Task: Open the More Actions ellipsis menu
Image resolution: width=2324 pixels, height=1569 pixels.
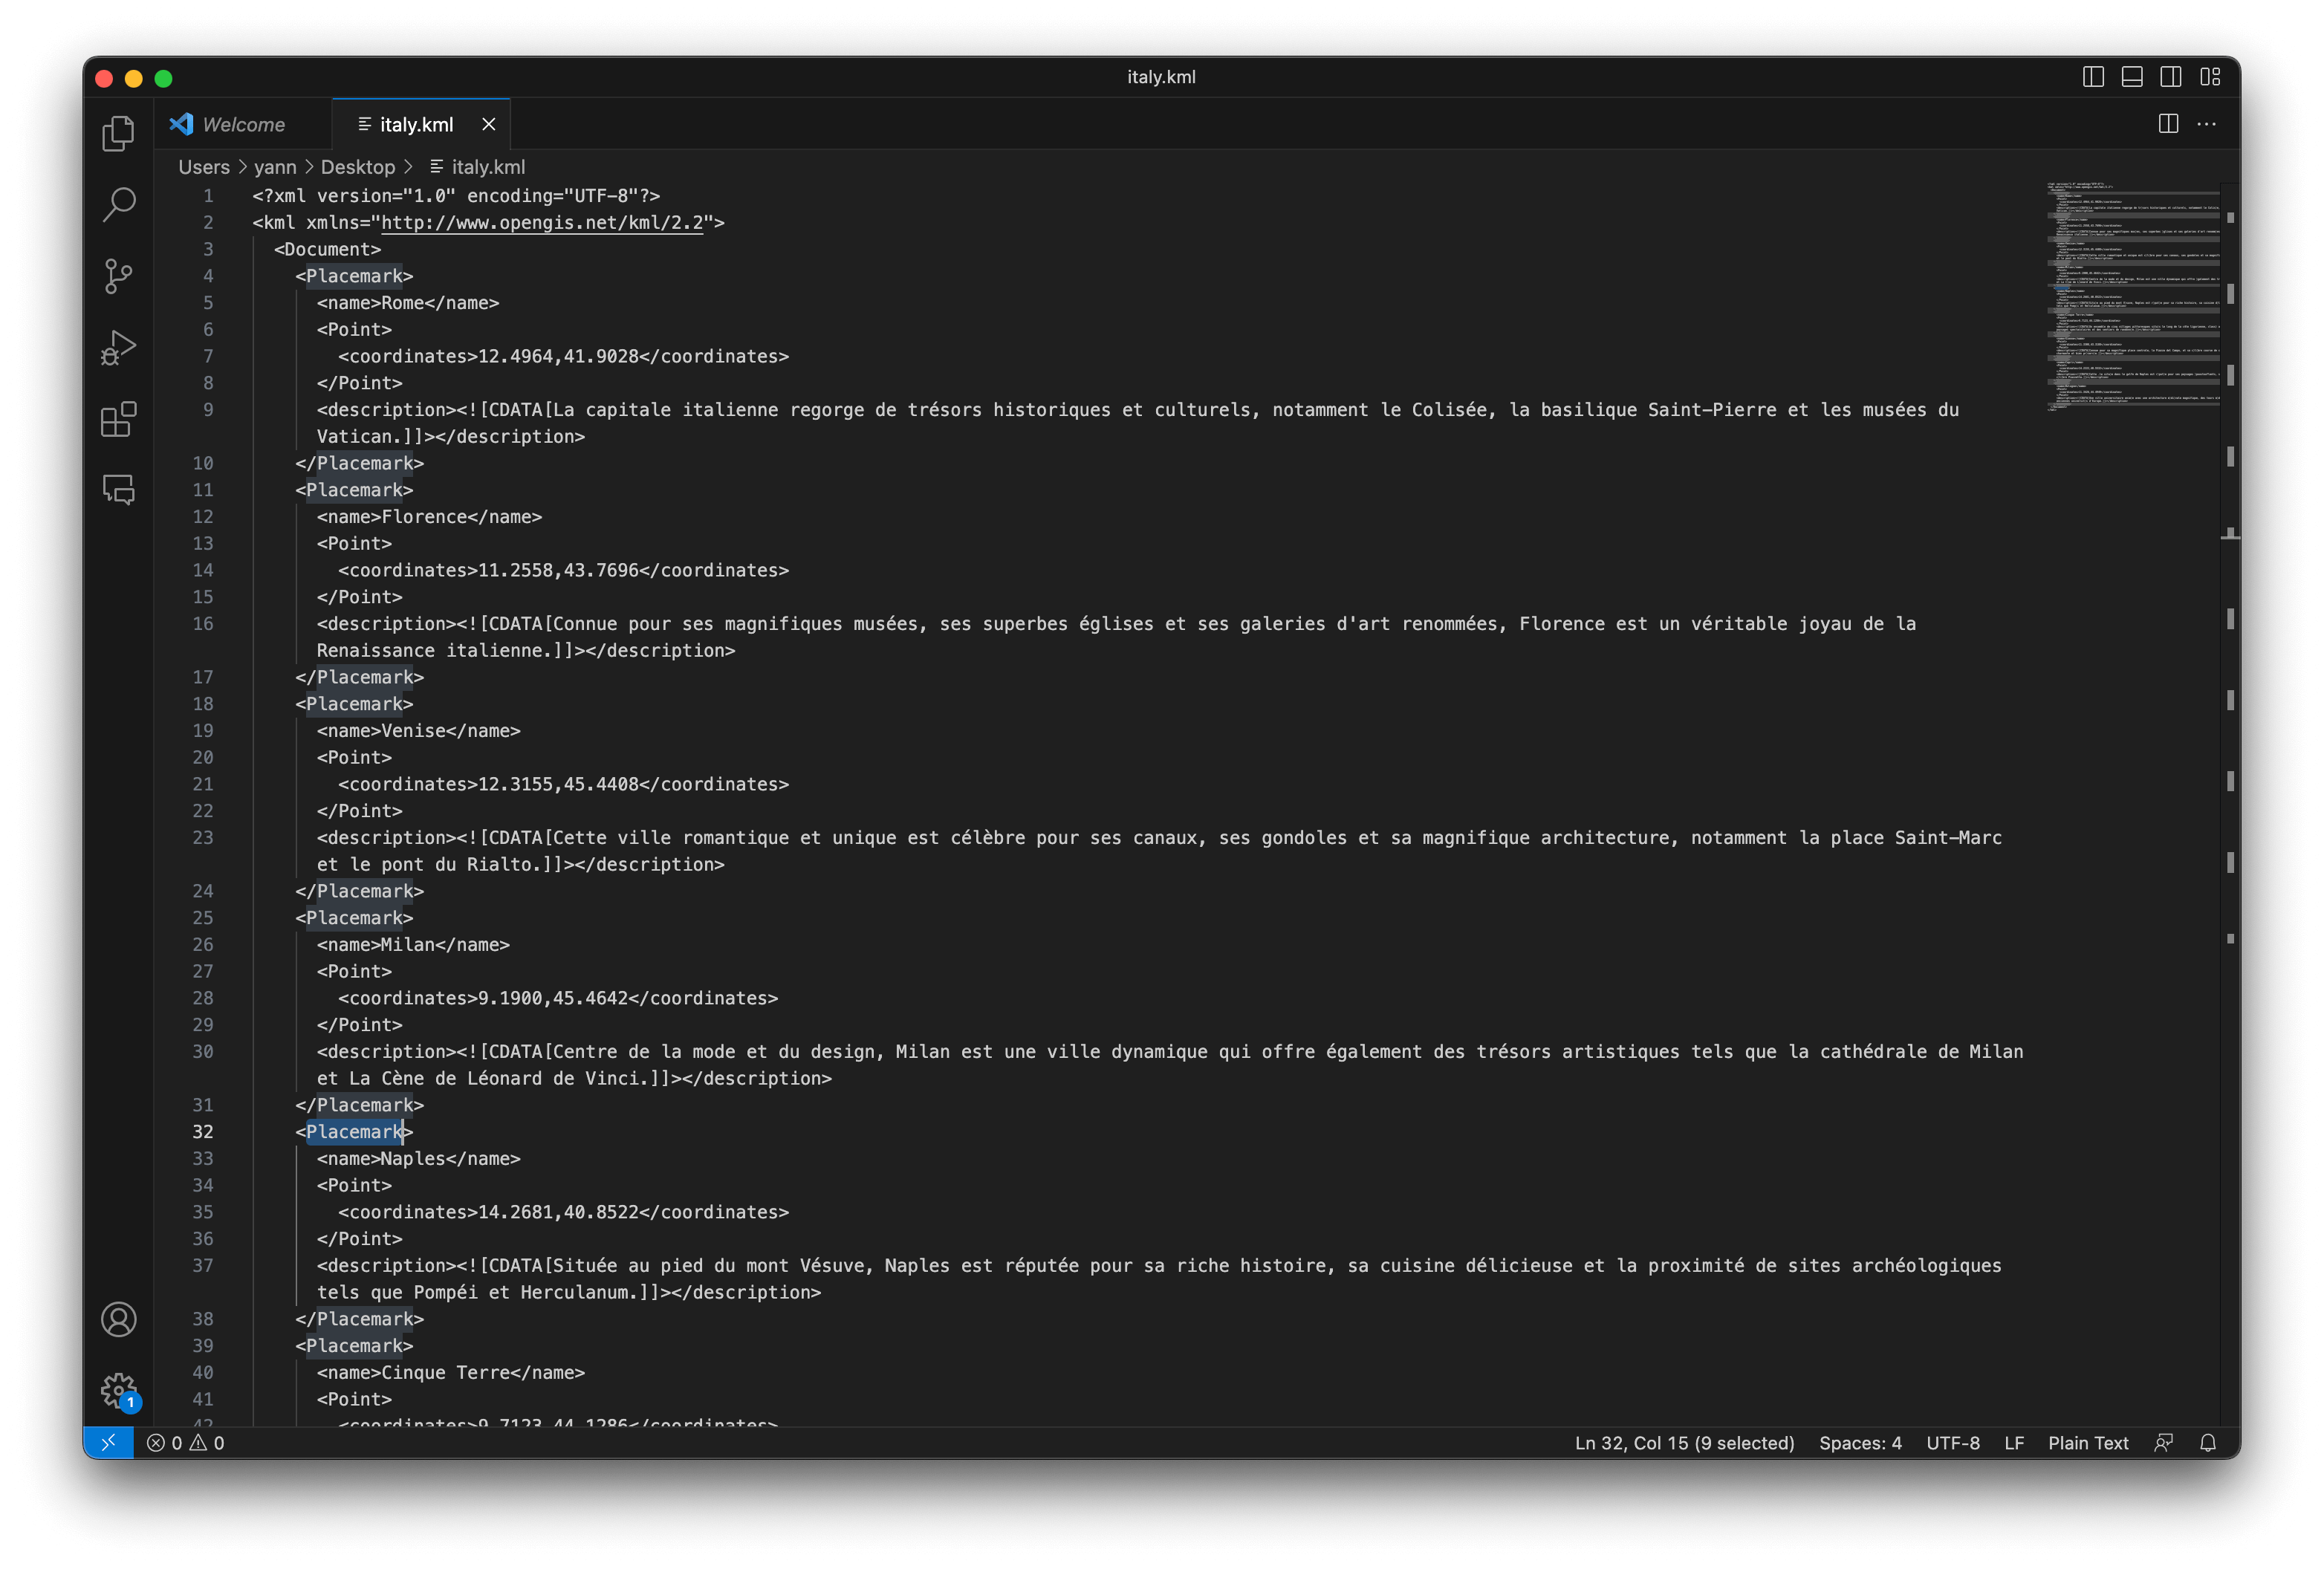Action: pos(2207,123)
